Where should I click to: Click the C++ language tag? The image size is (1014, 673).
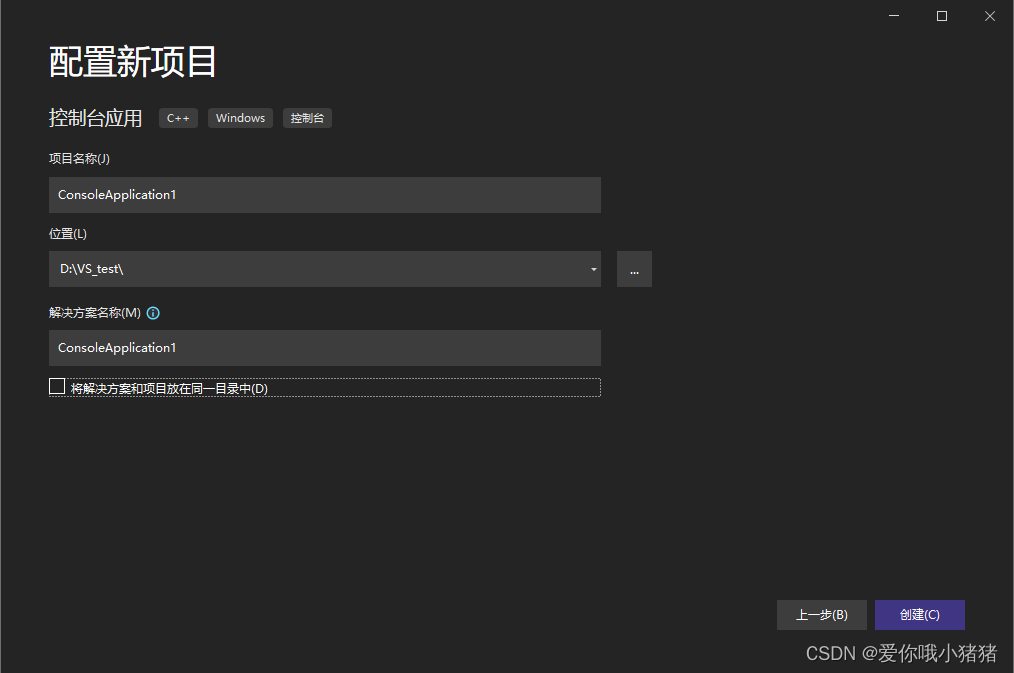(178, 117)
